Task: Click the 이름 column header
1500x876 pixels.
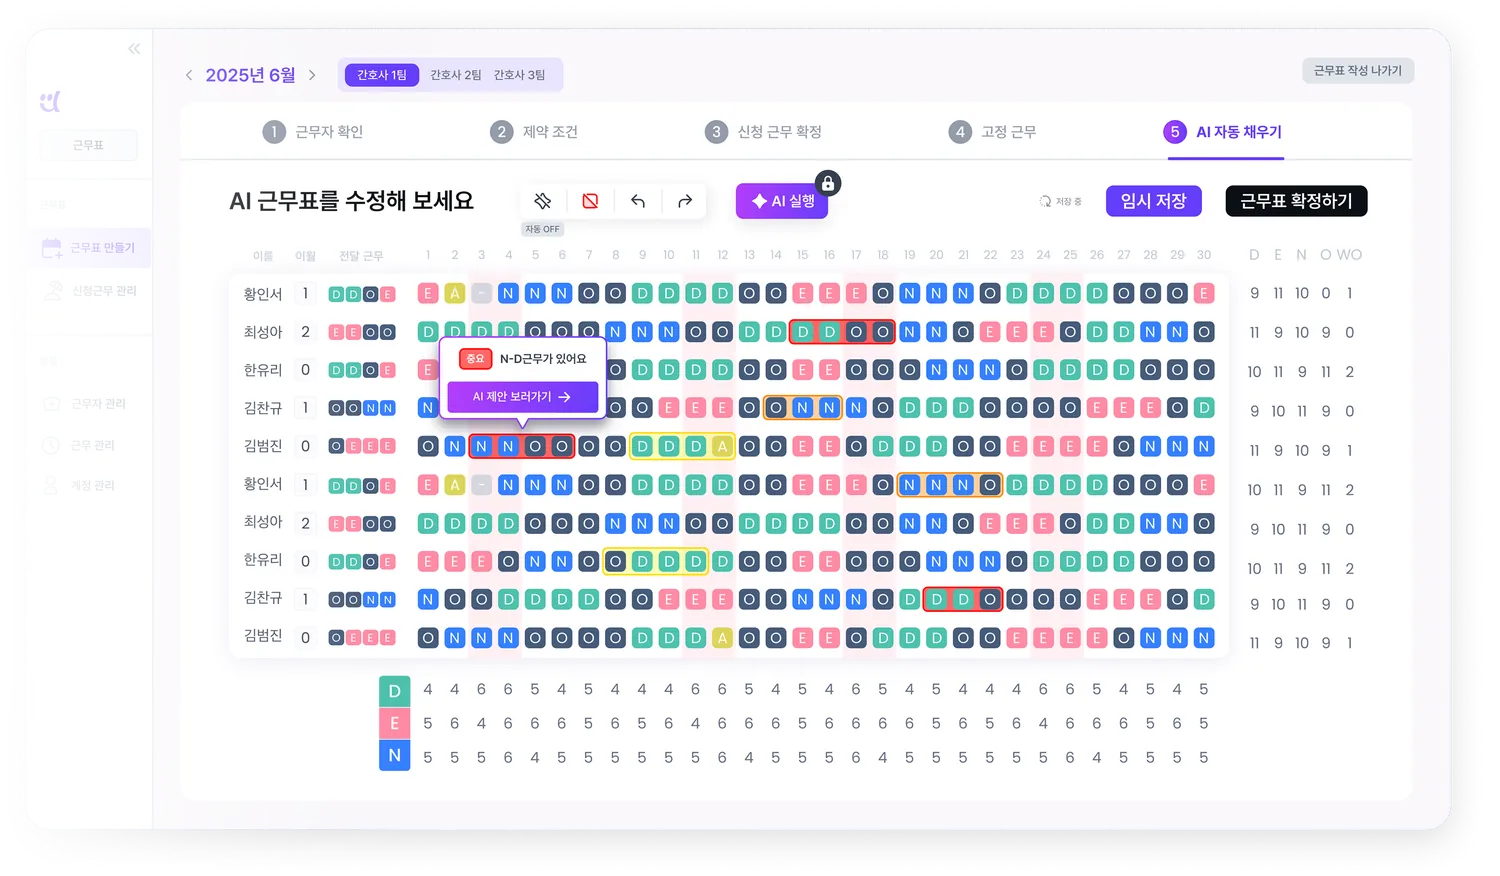Action: point(263,256)
